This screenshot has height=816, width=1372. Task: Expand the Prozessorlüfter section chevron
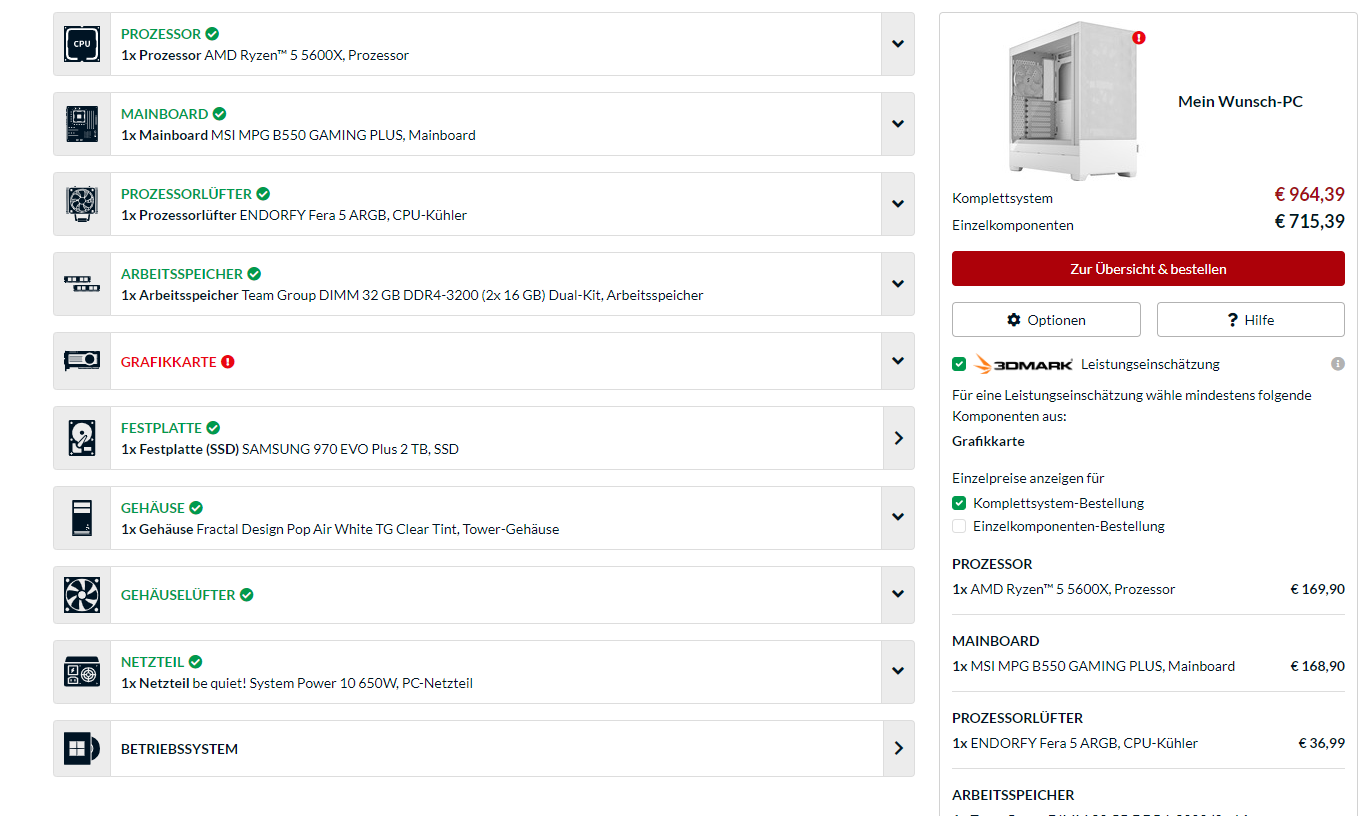[898, 204]
